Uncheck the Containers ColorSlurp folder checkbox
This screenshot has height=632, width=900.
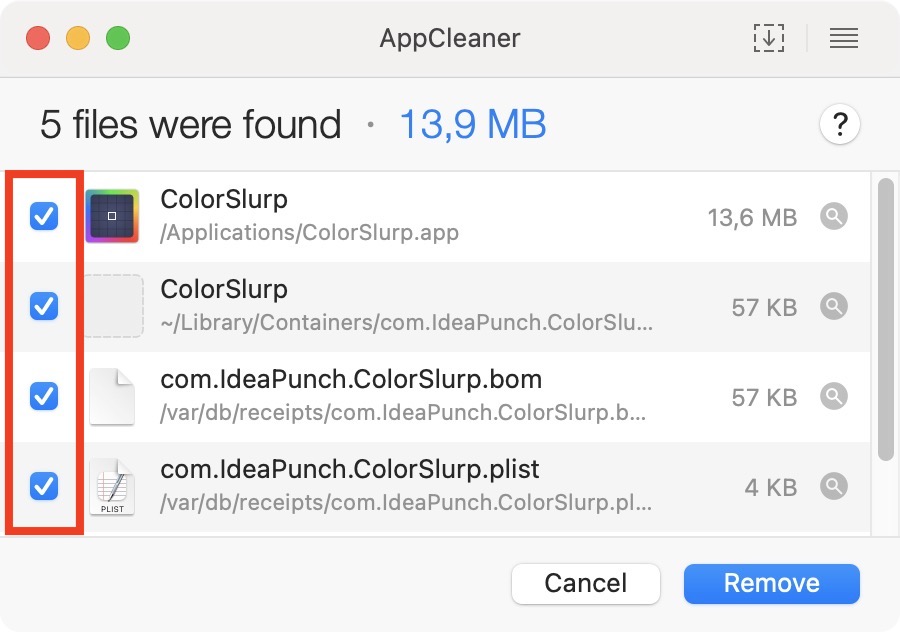44,306
